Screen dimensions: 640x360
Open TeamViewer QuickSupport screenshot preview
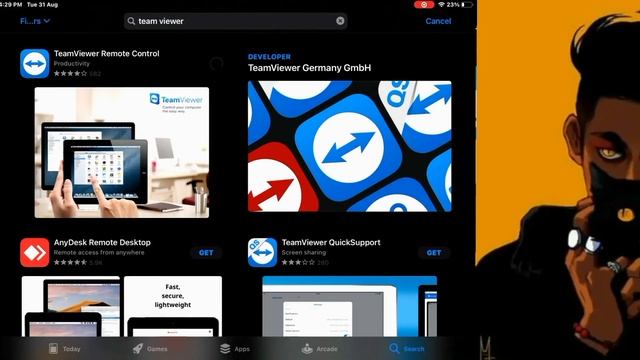[x=349, y=306]
